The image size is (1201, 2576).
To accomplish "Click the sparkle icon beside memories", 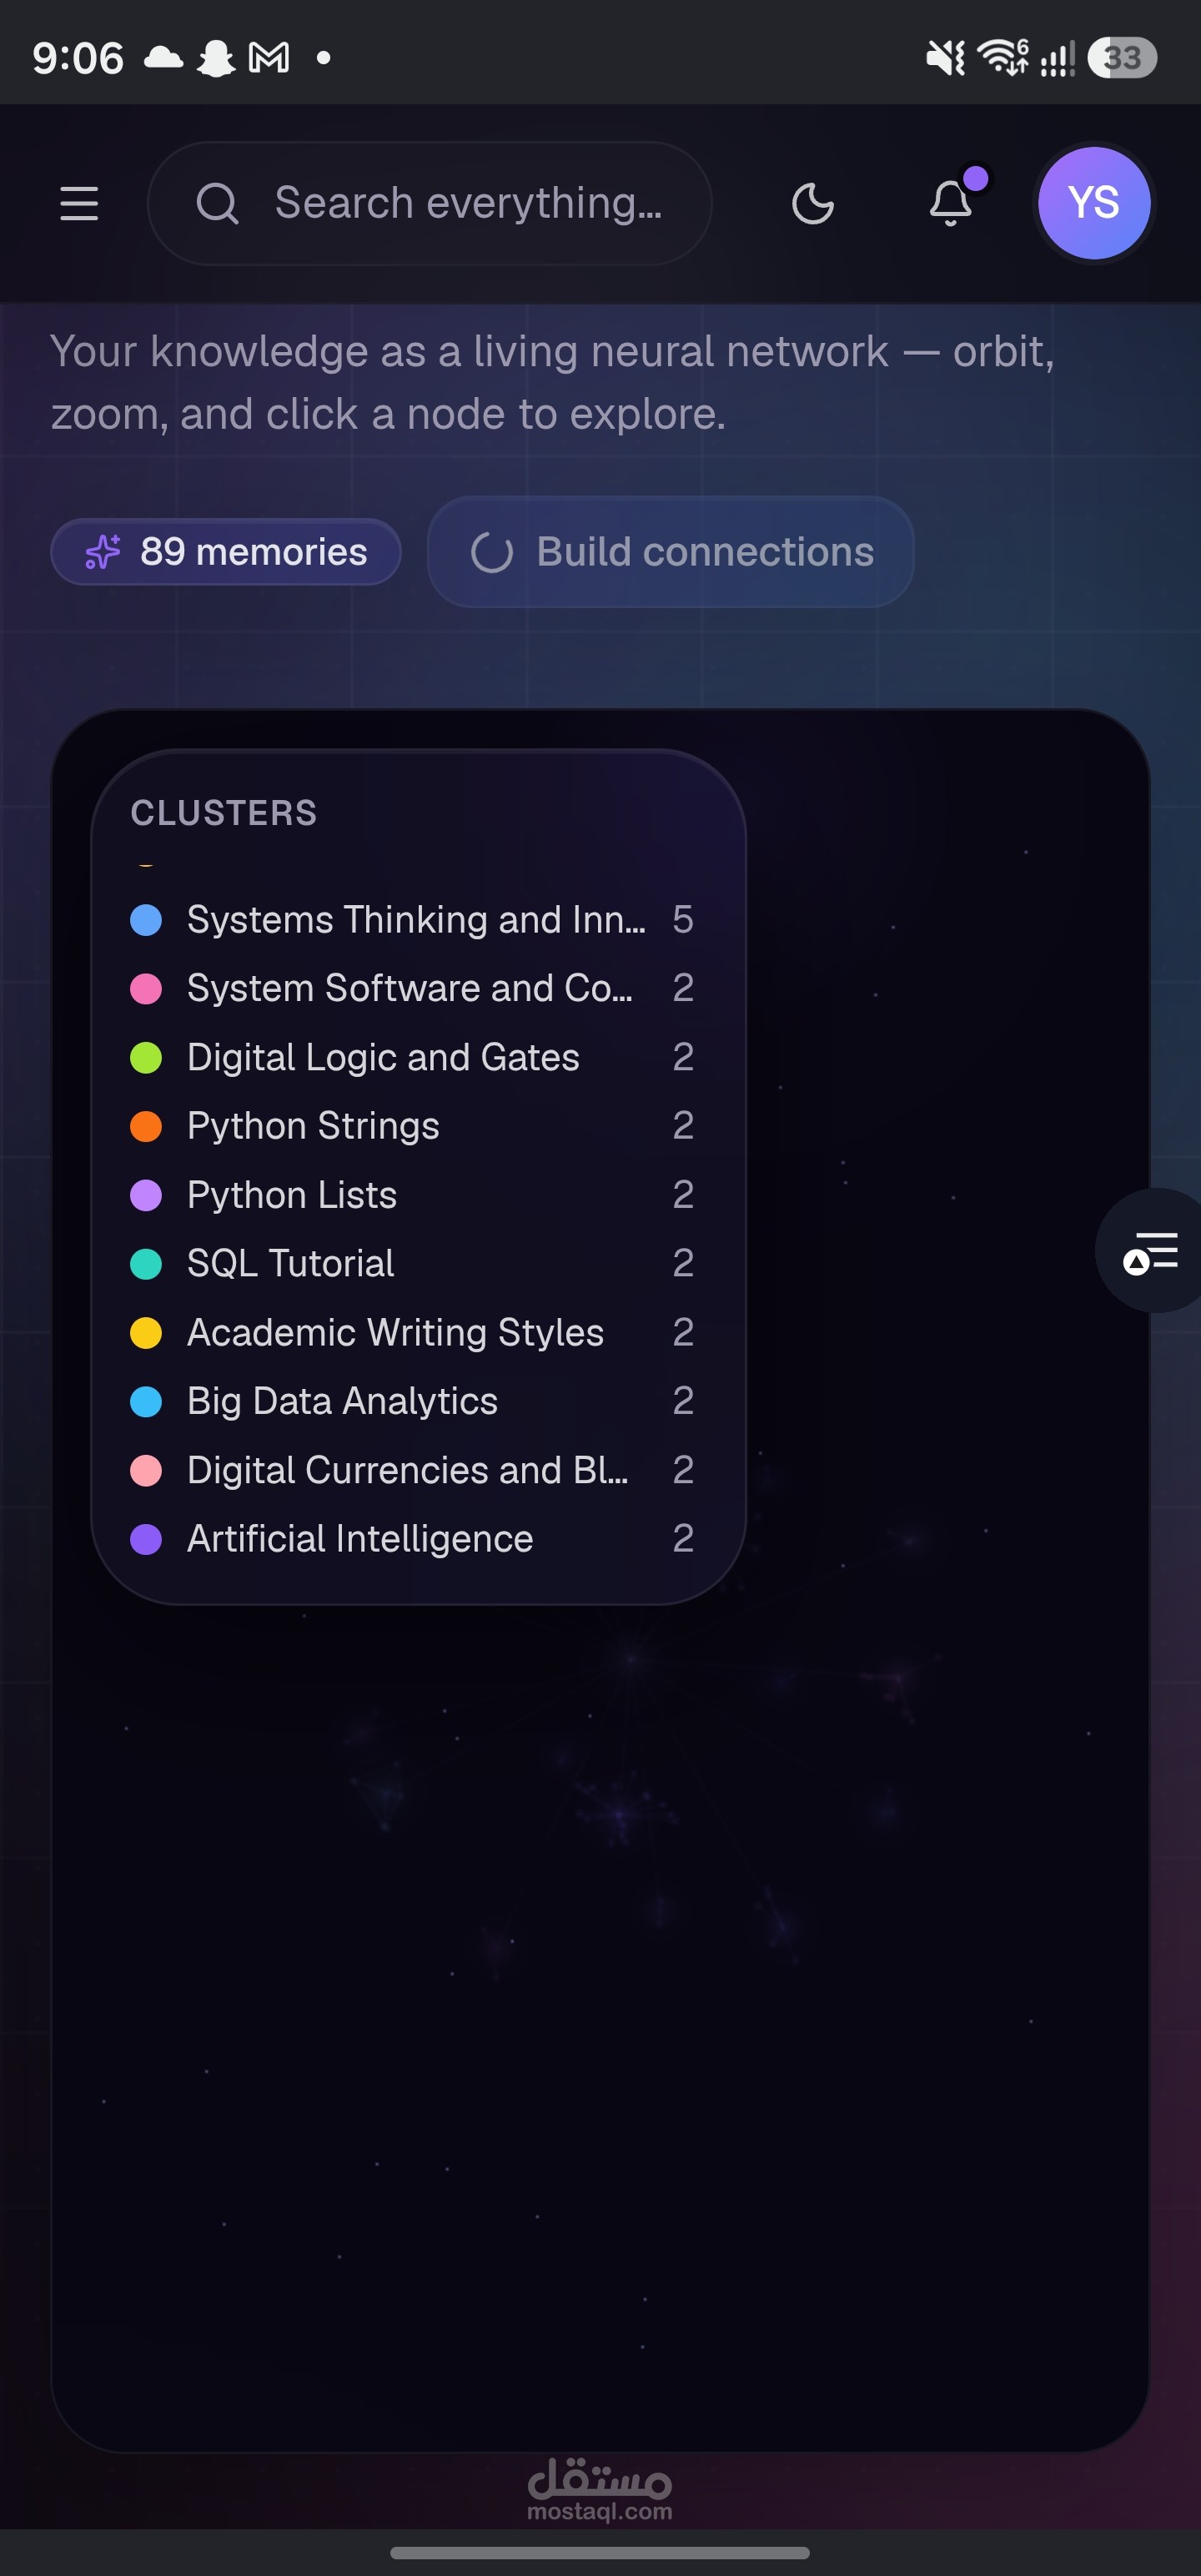I will point(102,552).
